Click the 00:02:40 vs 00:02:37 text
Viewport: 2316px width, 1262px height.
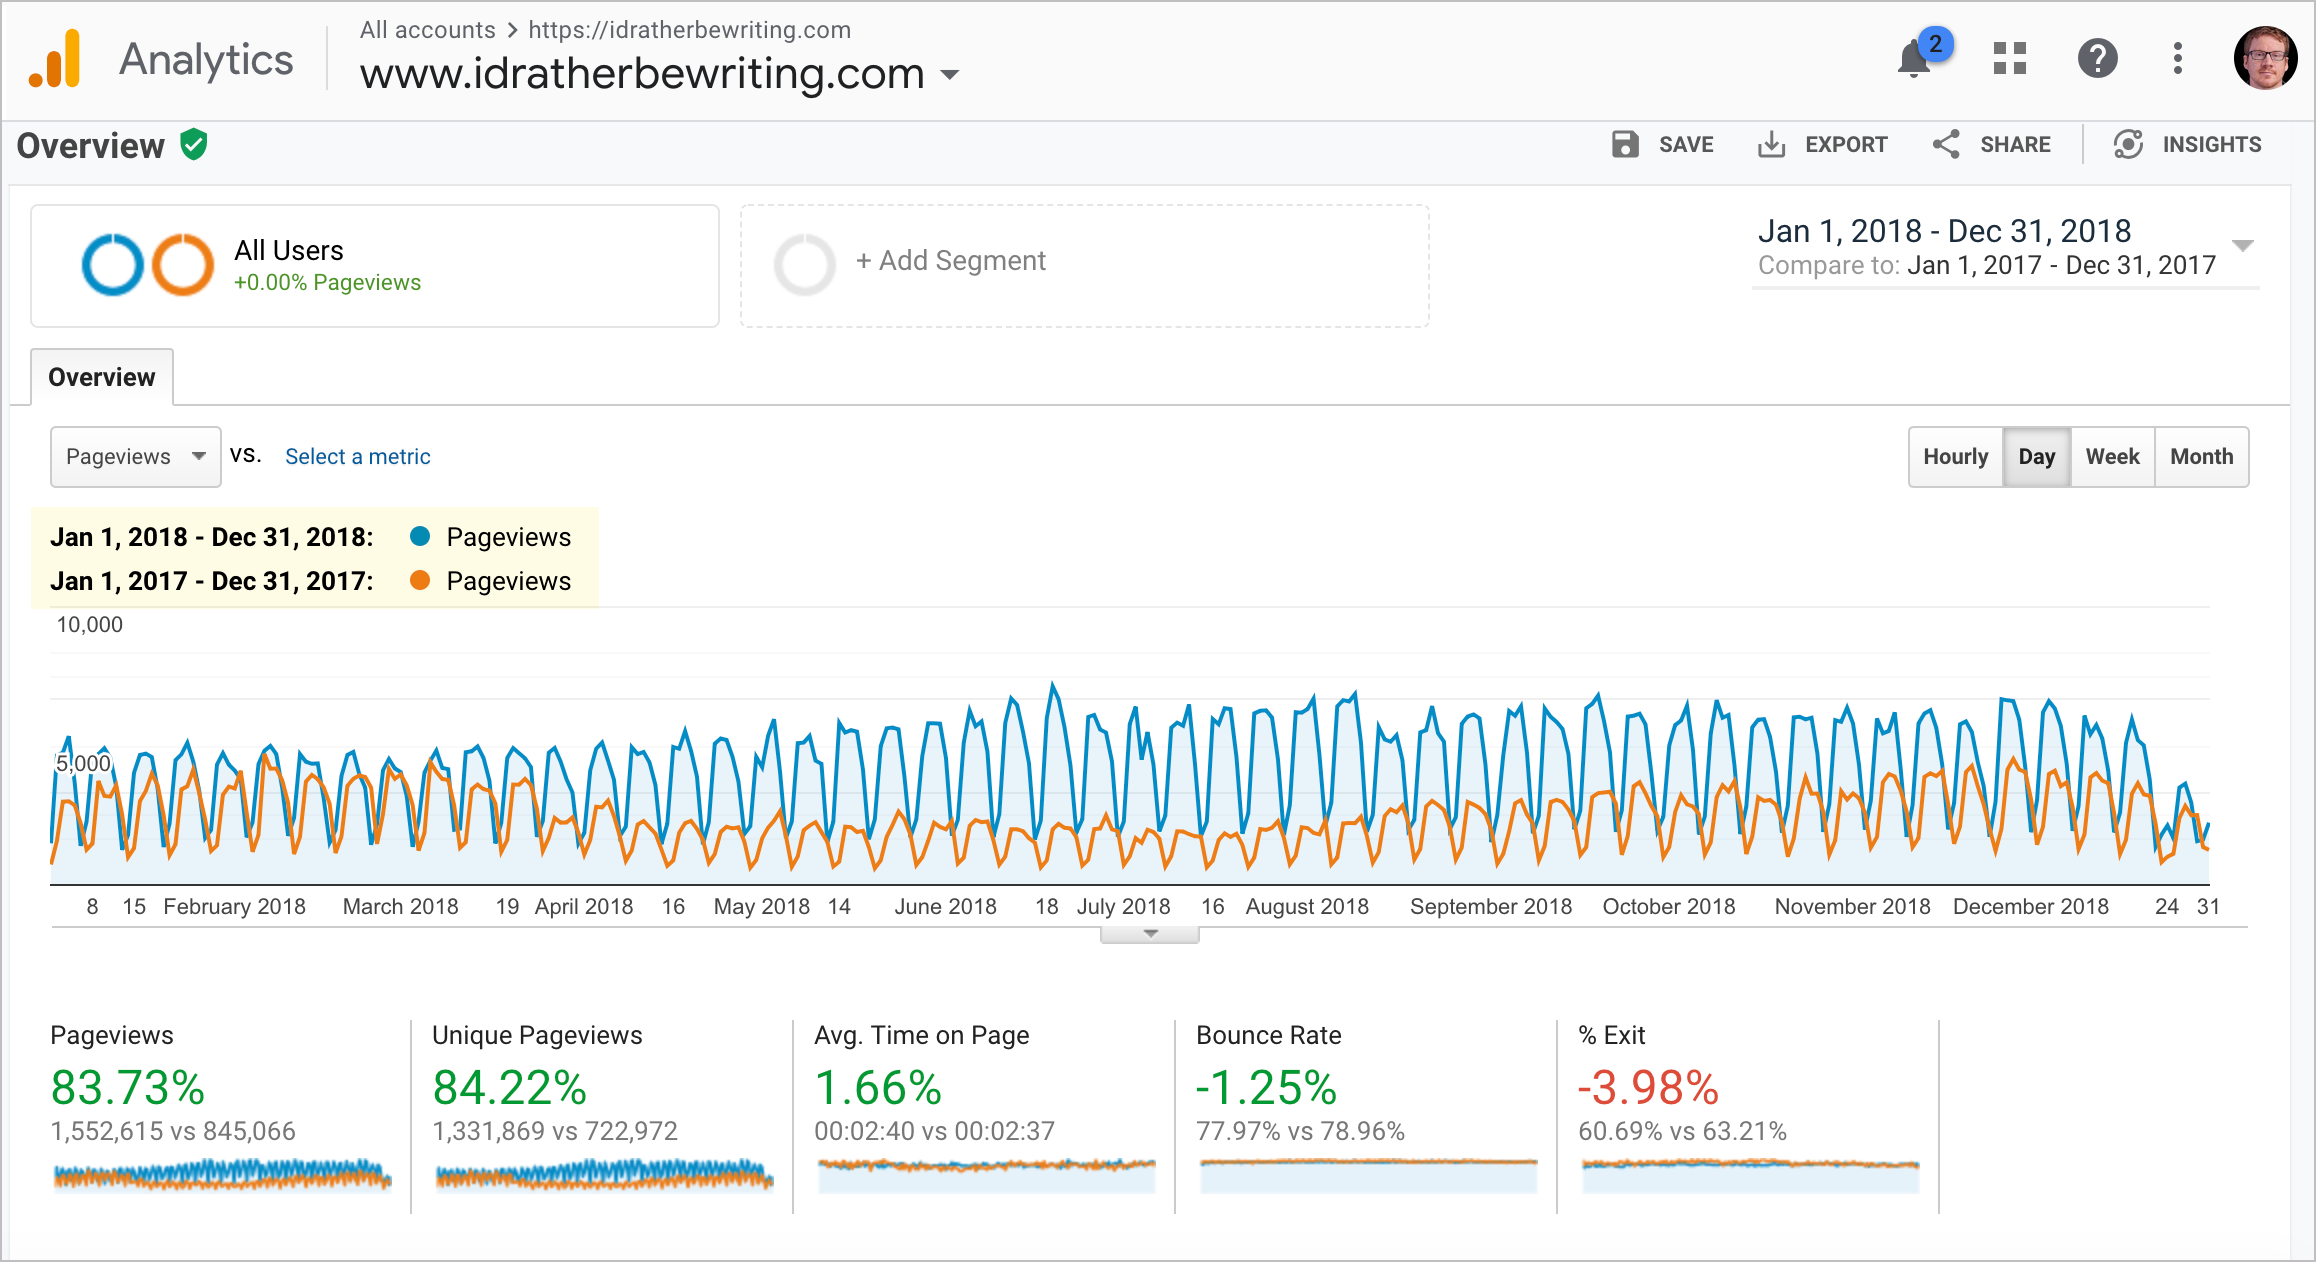pos(934,1131)
